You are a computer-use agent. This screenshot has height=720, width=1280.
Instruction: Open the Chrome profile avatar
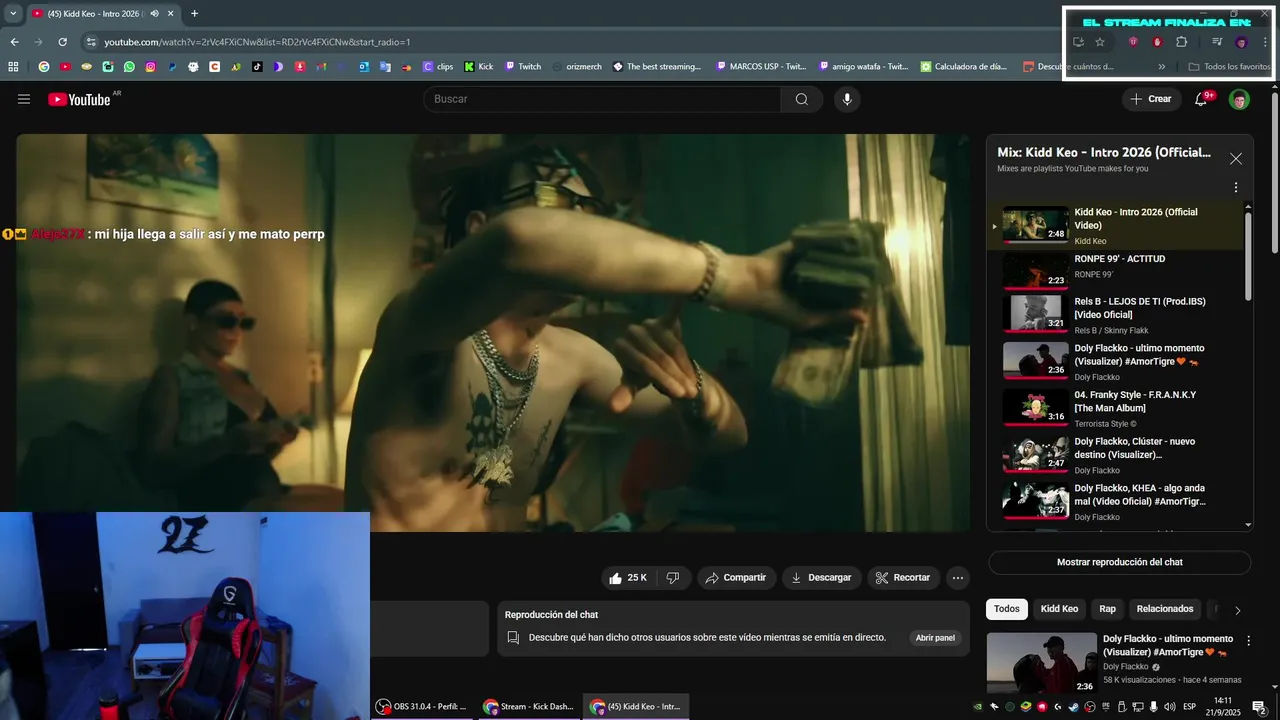[1242, 42]
